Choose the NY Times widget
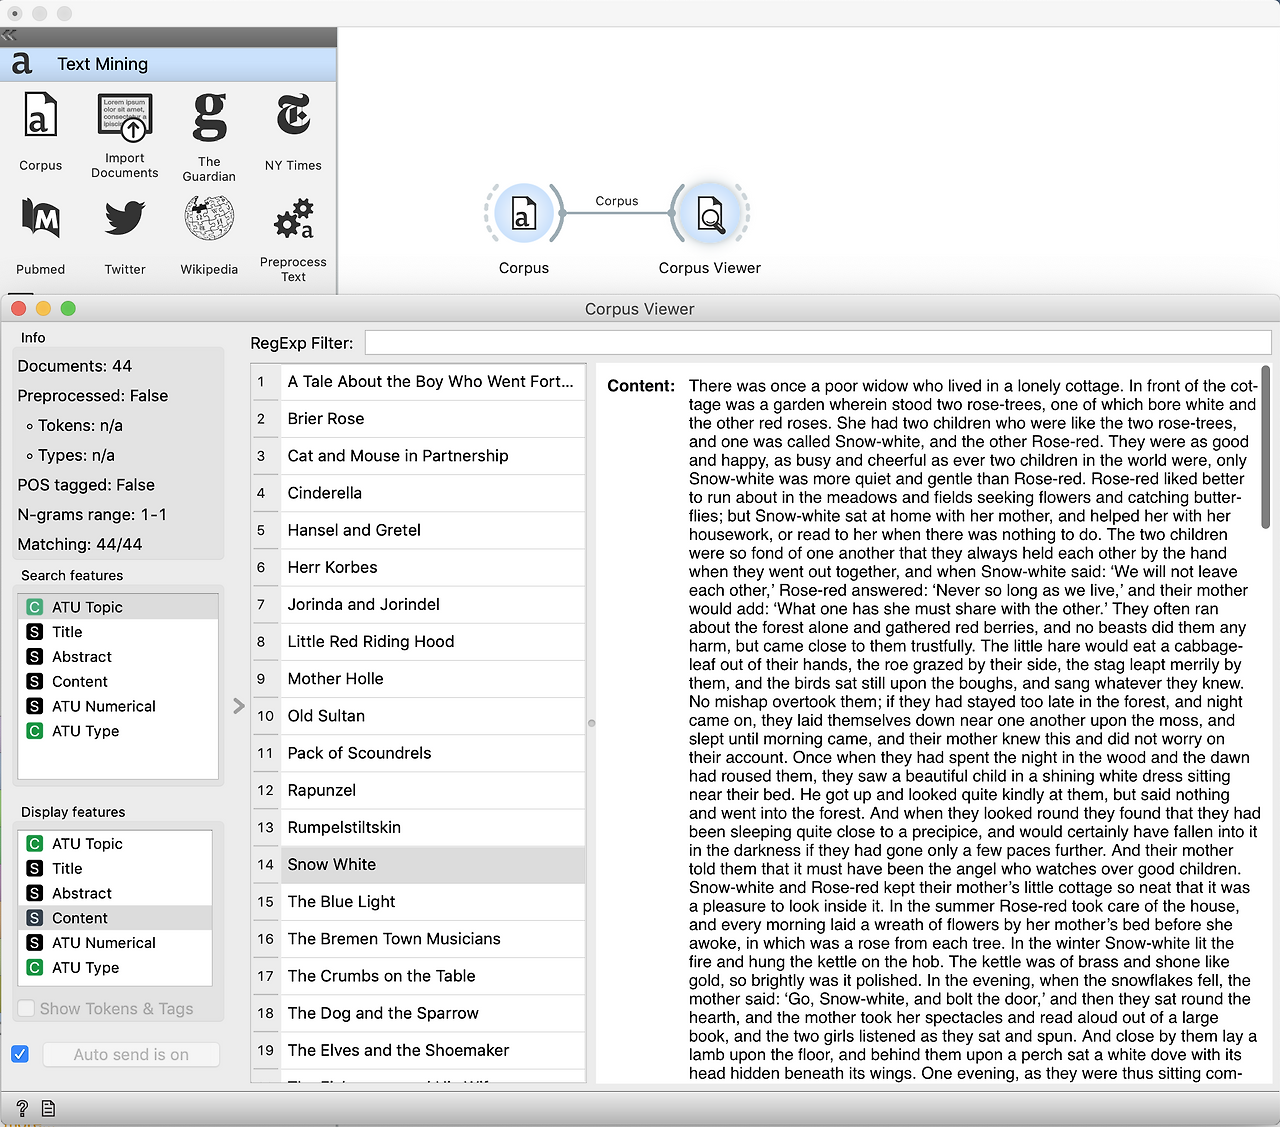 293,131
